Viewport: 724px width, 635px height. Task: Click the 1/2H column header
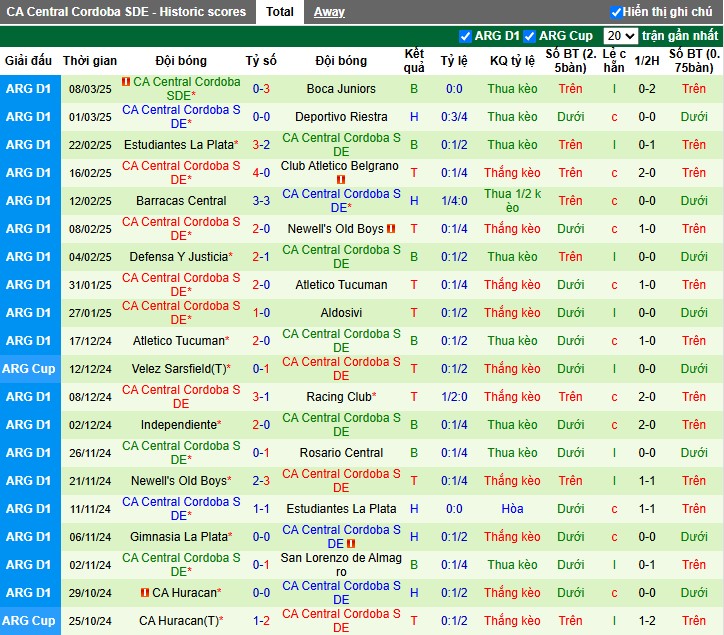[x=646, y=60]
